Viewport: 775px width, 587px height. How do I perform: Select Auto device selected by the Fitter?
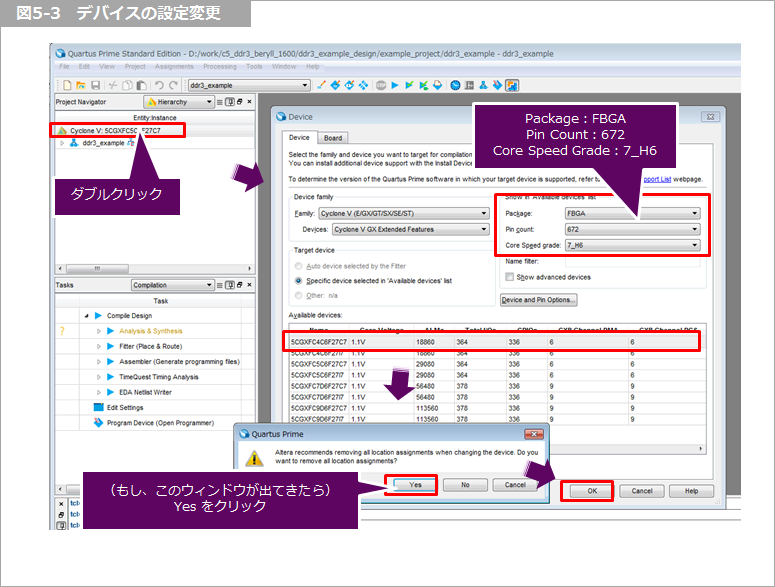click(298, 267)
